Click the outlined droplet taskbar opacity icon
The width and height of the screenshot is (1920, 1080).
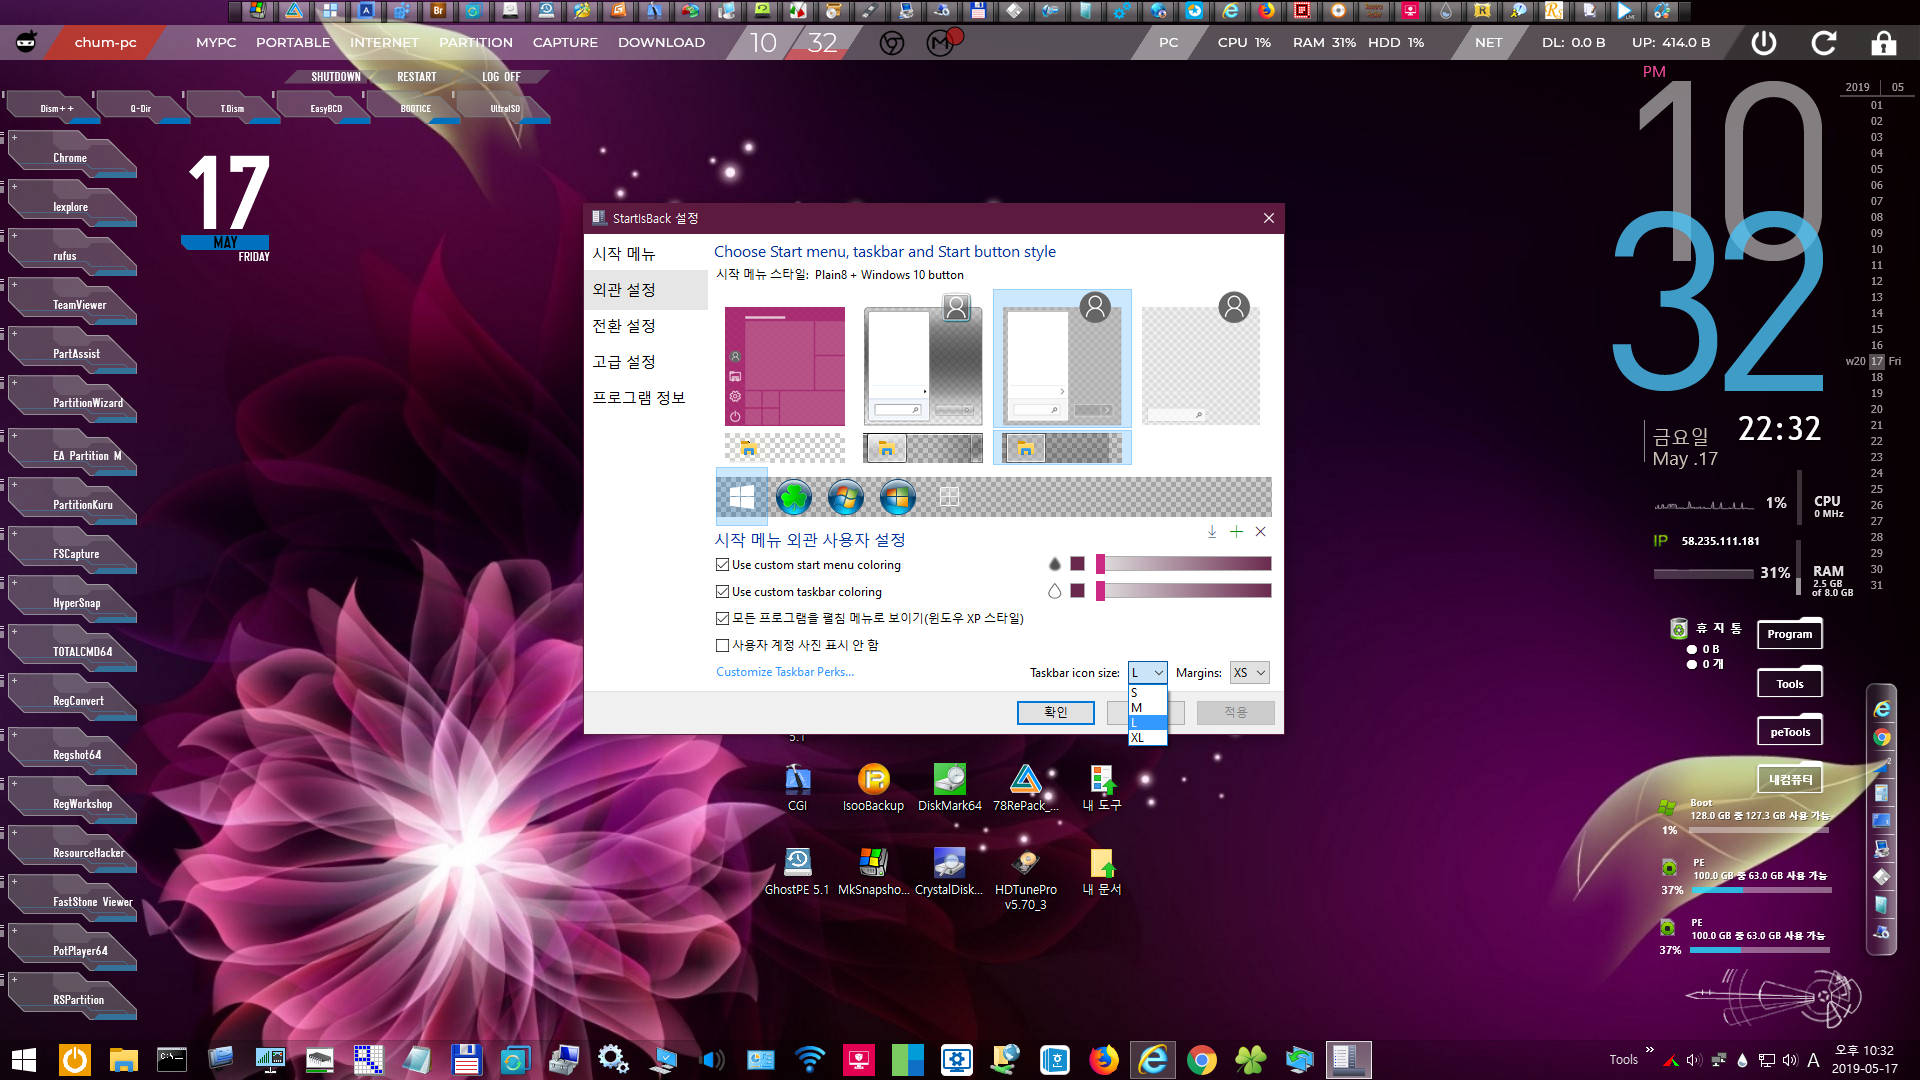[x=1054, y=591]
